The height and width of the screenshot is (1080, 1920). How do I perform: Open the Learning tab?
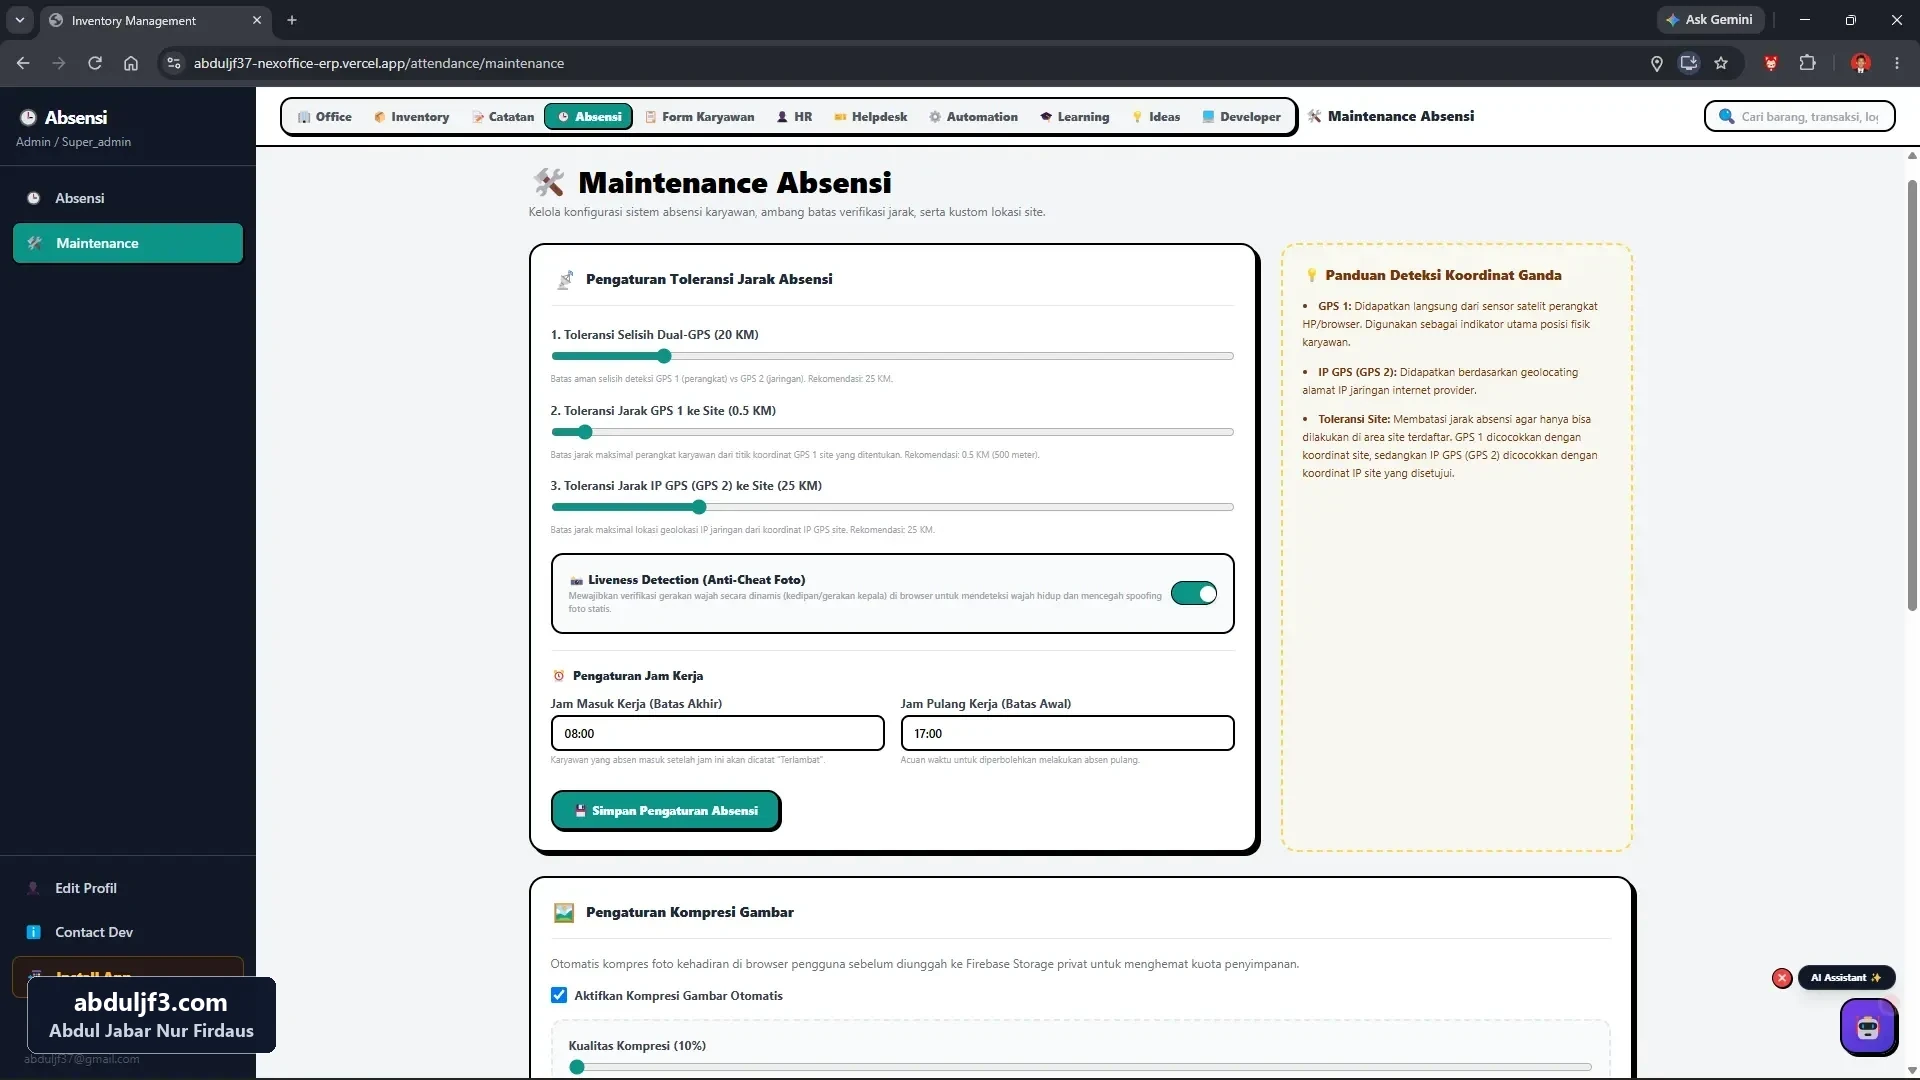point(1074,117)
